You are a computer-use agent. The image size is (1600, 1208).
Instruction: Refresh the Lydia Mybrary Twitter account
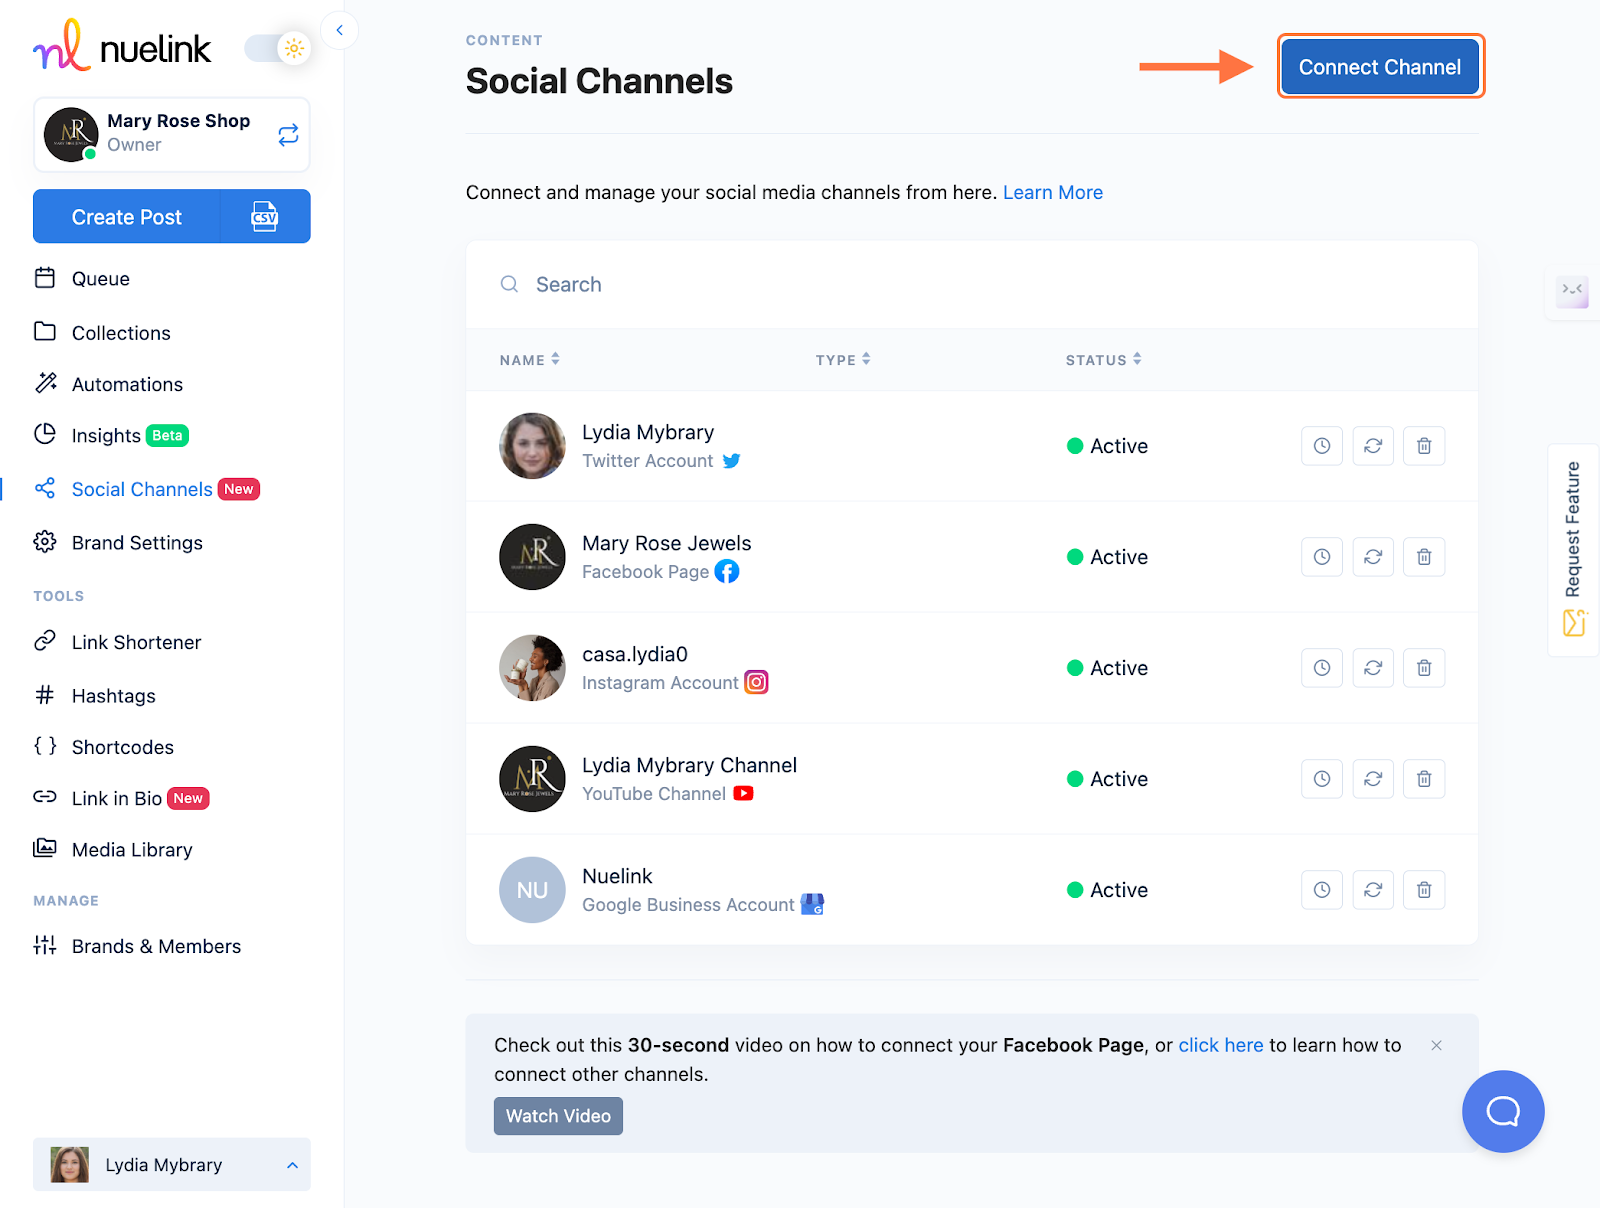(x=1373, y=446)
